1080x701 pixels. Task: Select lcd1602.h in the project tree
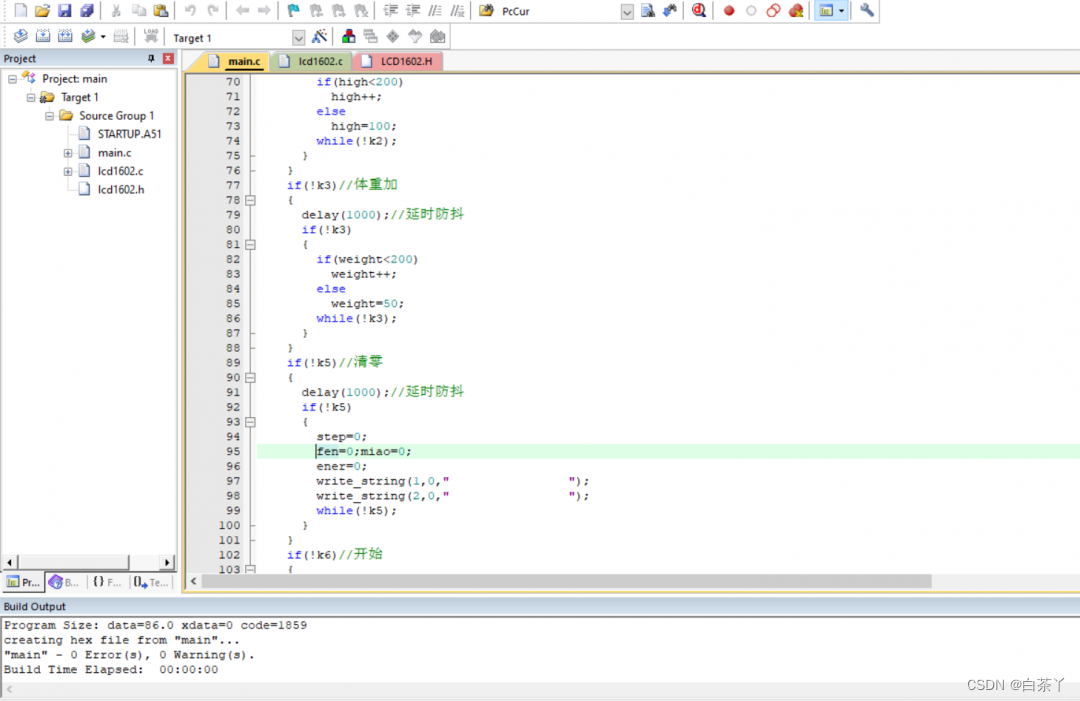(120, 189)
